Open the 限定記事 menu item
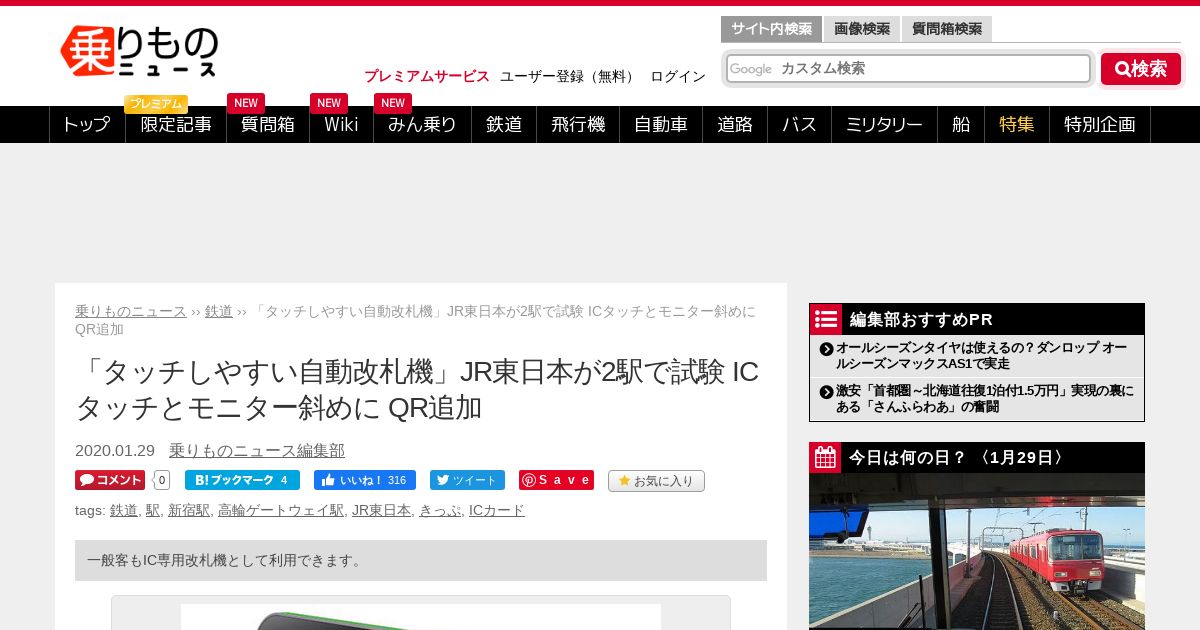The width and height of the screenshot is (1200, 630). (x=176, y=124)
